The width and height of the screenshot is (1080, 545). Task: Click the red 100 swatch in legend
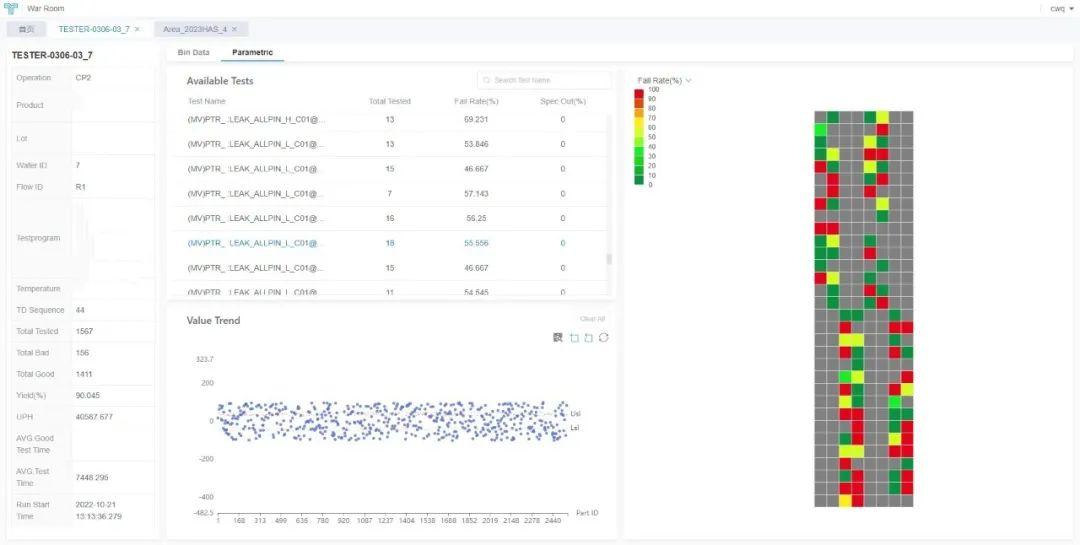[639, 93]
